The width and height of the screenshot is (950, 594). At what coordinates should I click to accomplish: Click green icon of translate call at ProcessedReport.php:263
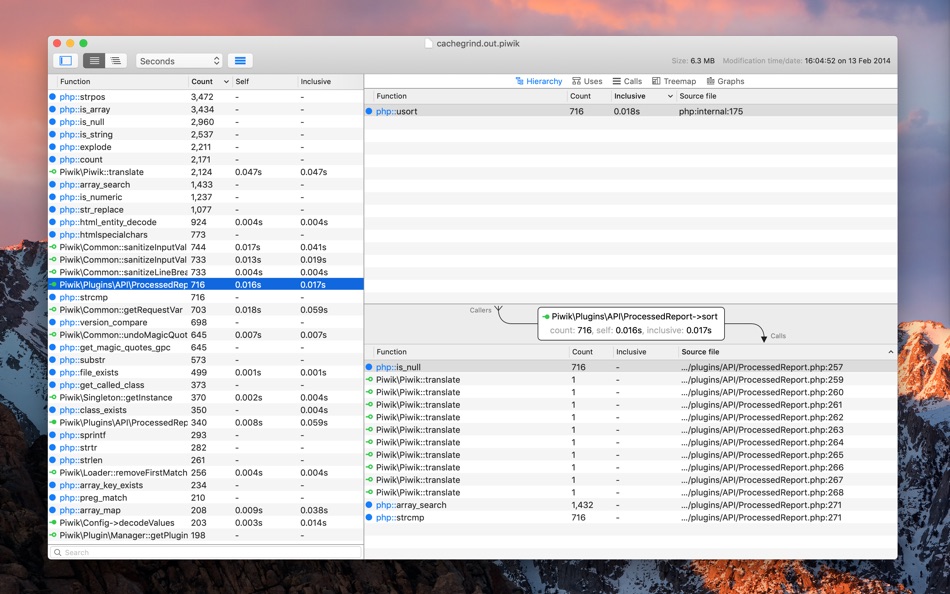pos(369,430)
